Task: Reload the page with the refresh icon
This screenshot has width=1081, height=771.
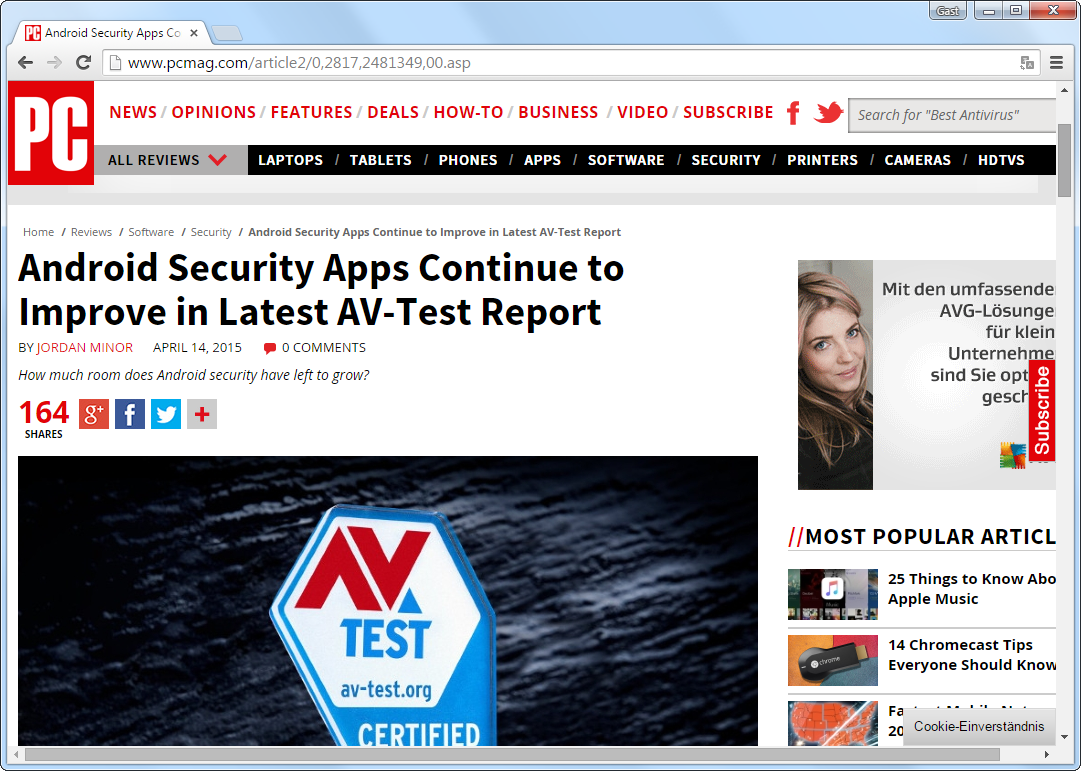Action: click(83, 62)
